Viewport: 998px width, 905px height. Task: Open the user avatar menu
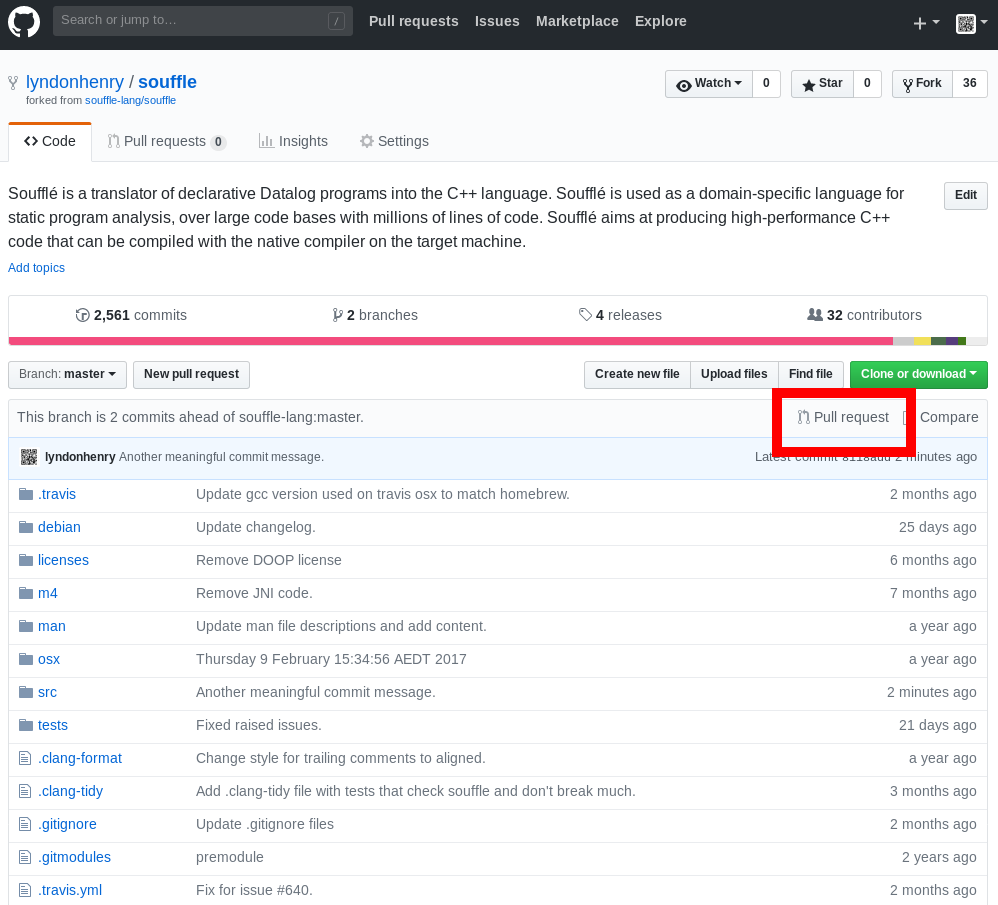[972, 23]
